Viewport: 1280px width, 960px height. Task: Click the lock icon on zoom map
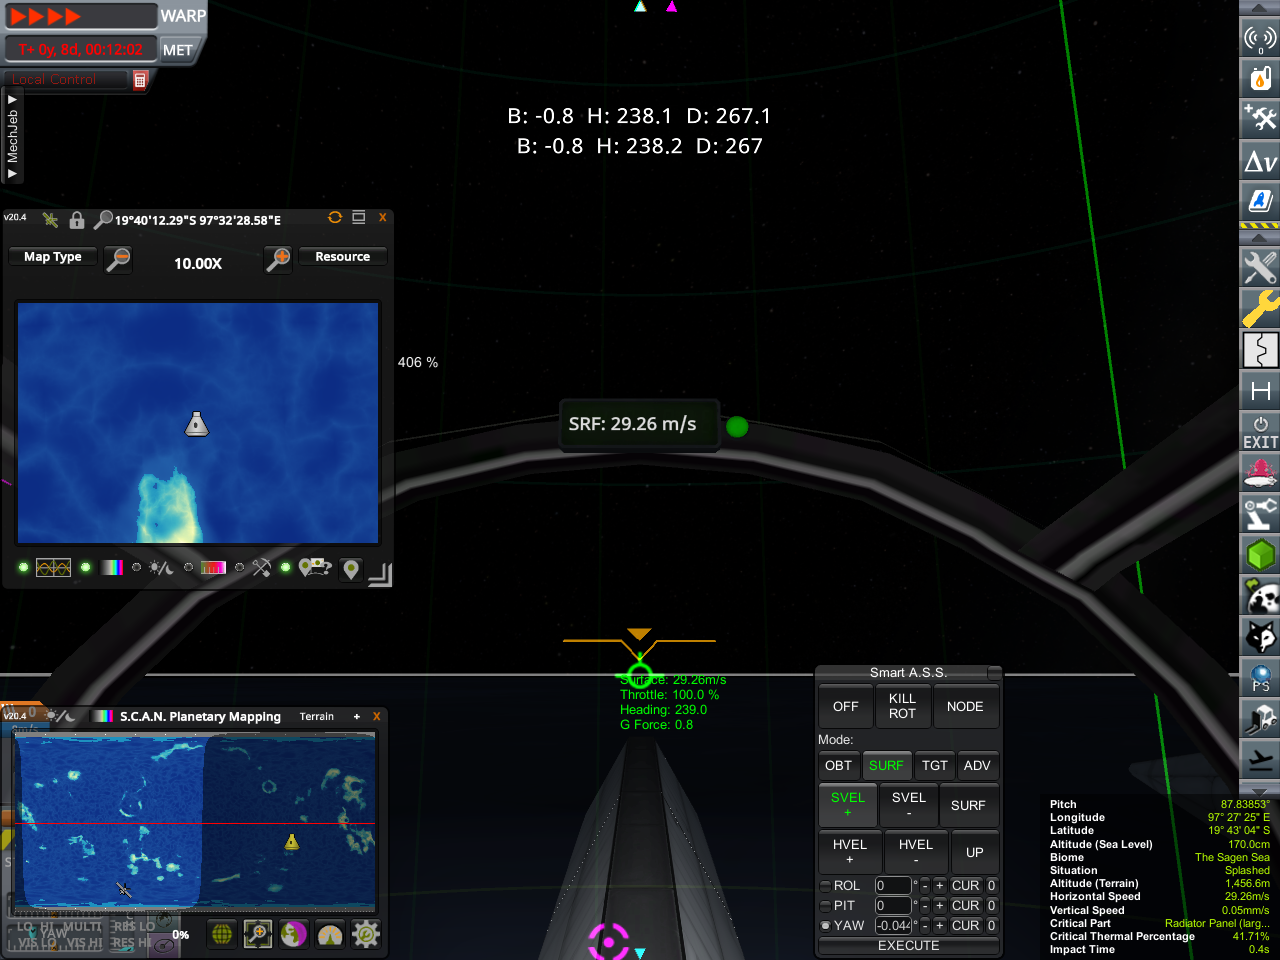77,220
